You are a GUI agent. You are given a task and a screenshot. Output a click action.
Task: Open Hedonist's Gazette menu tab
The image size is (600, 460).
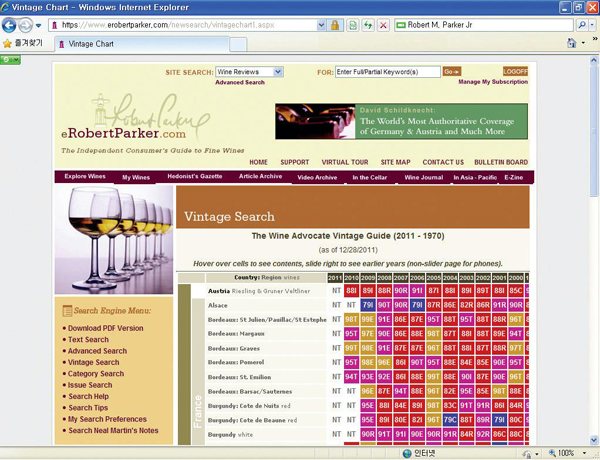tap(194, 176)
